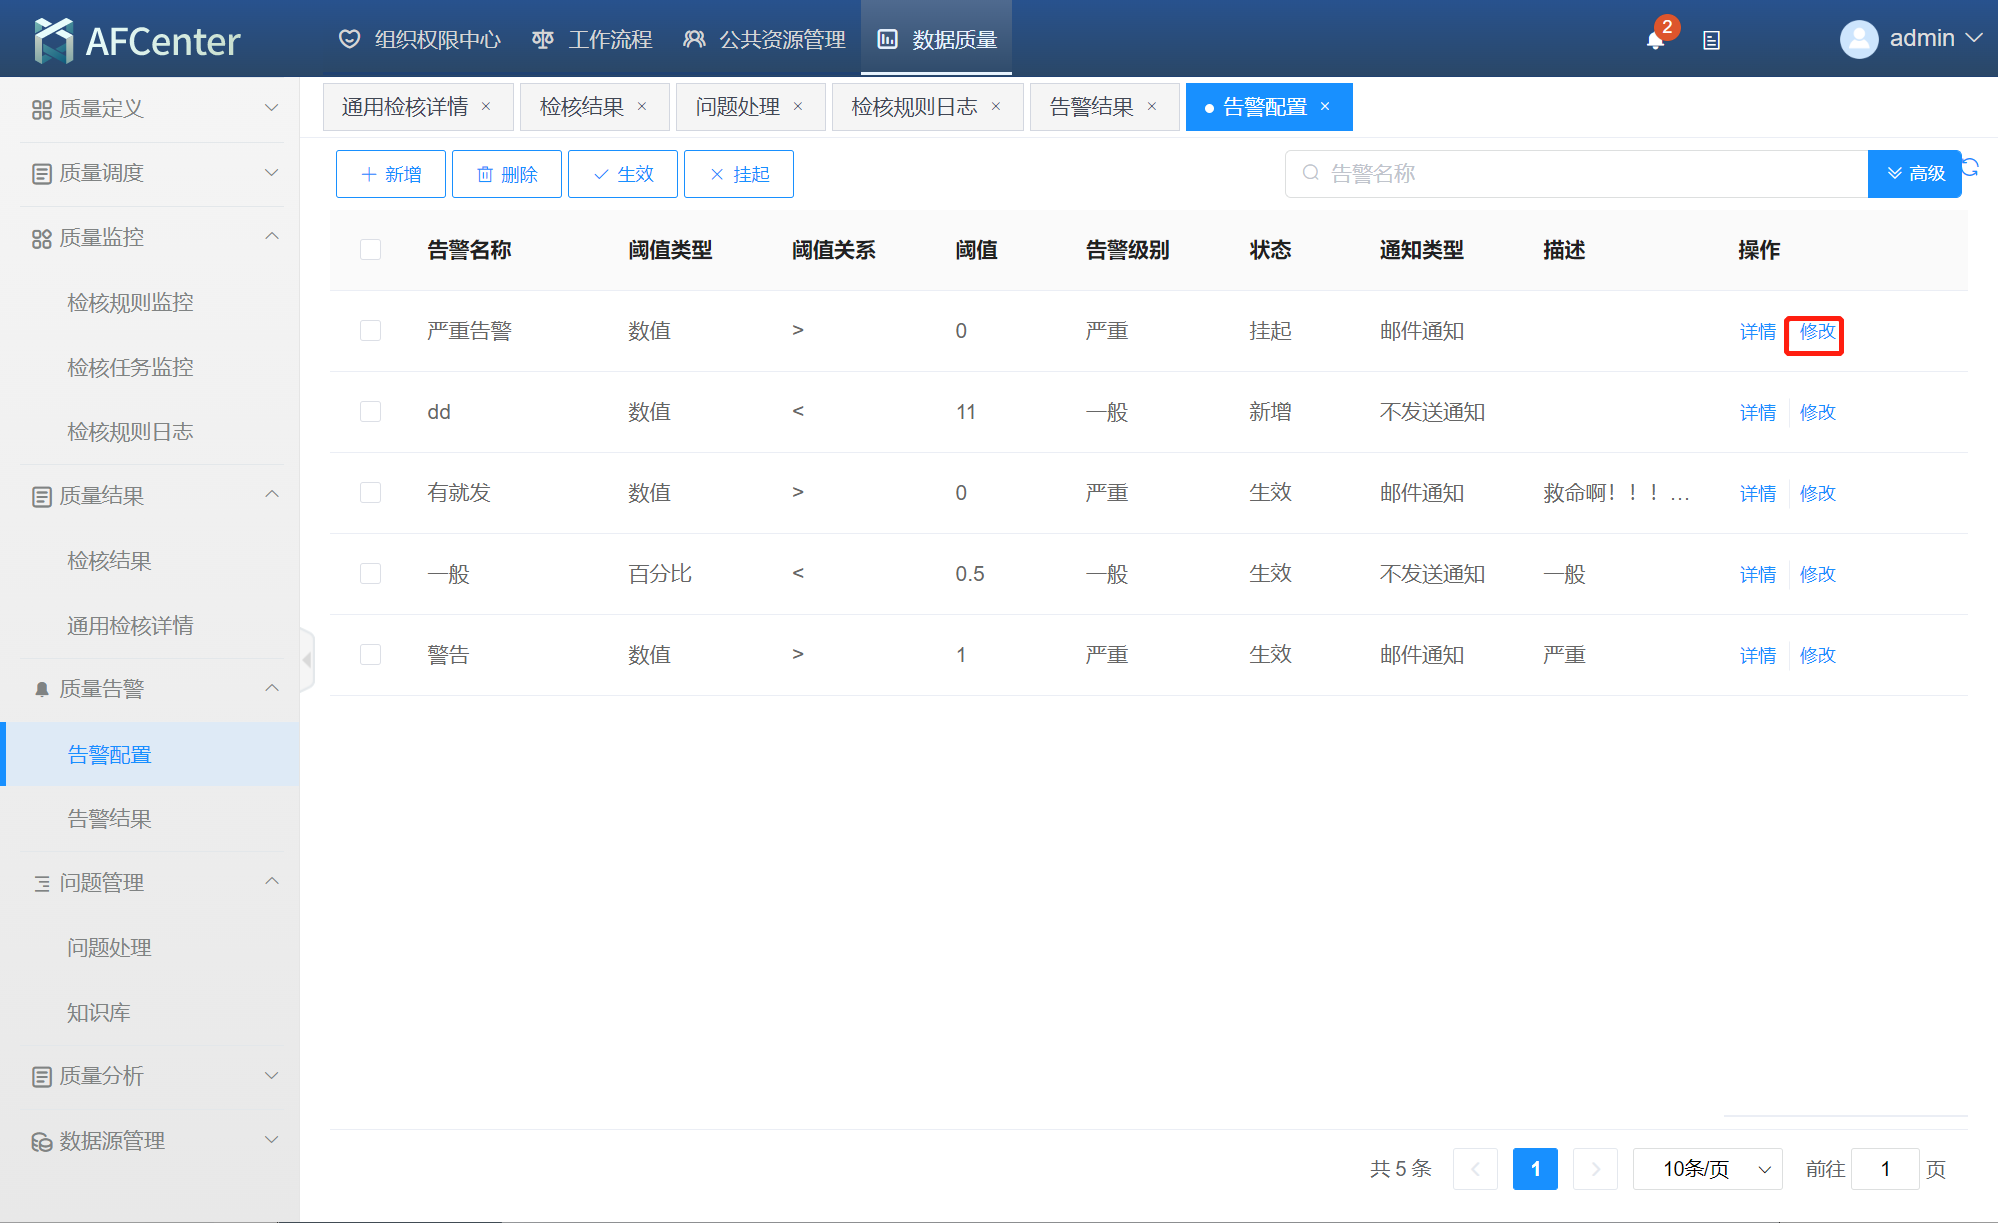The image size is (1998, 1223).
Task: Toggle the select-all header checkbox
Action: pyautogui.click(x=370, y=250)
